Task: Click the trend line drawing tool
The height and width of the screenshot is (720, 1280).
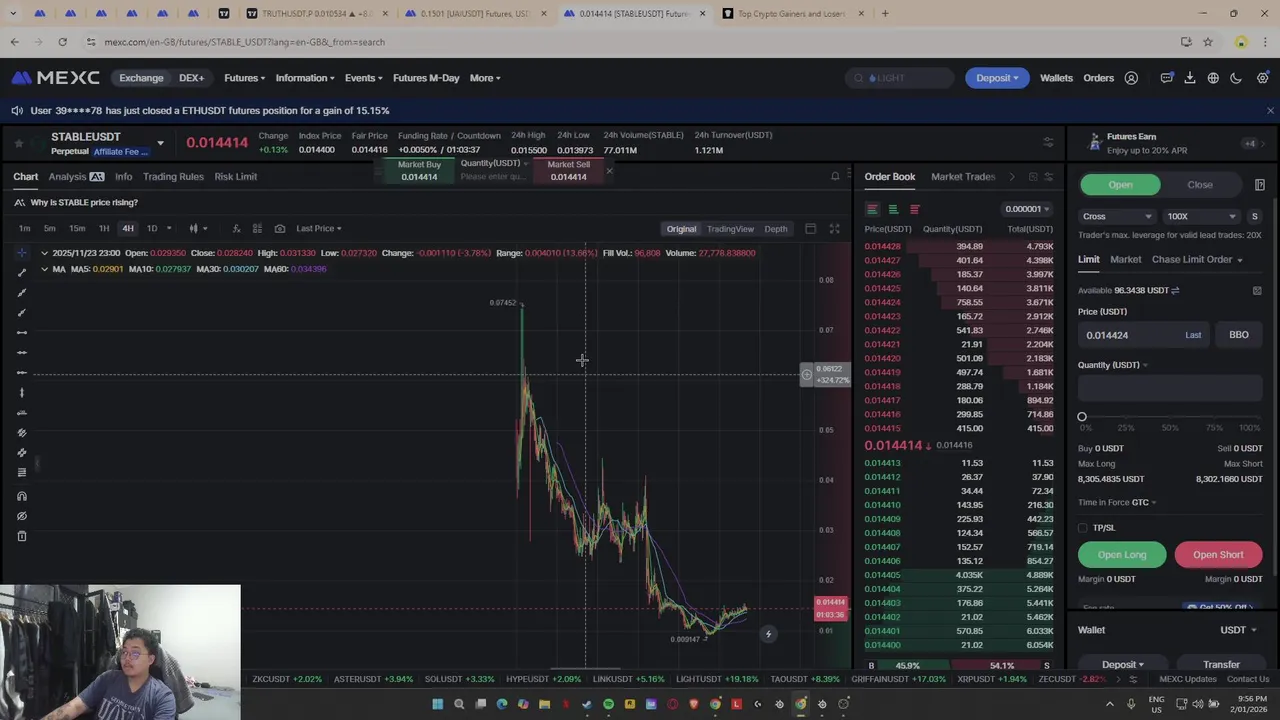Action: 22,272
